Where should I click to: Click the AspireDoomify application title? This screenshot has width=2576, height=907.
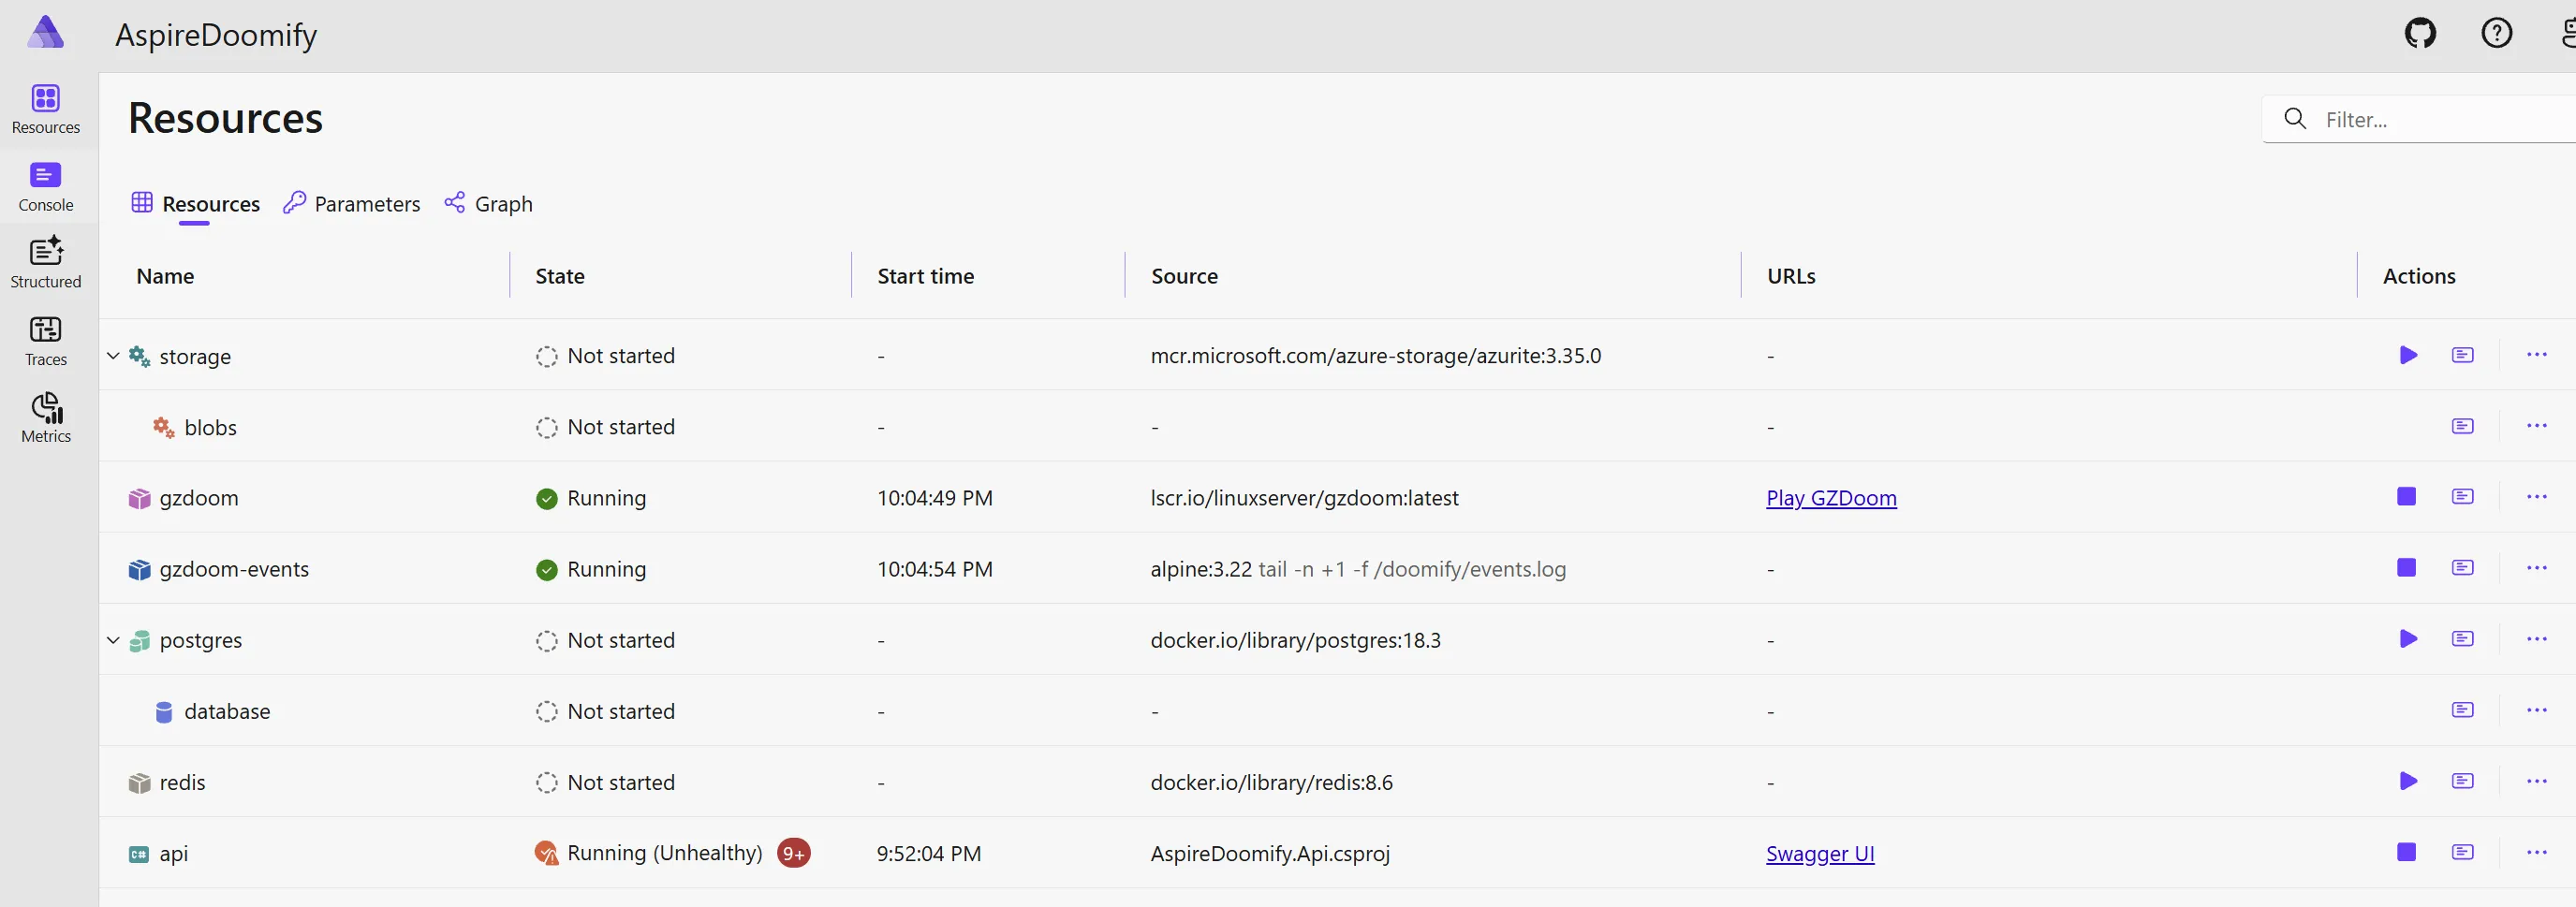pos(216,35)
